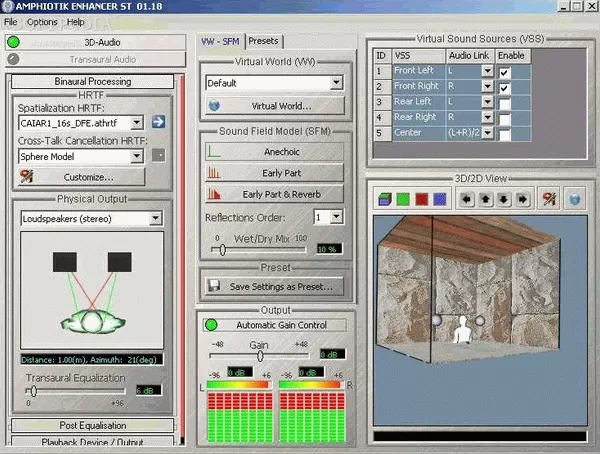Screen dimensions: 600x454
Task: Open Audio Link dropdown for Rear Left
Action: [488, 102]
